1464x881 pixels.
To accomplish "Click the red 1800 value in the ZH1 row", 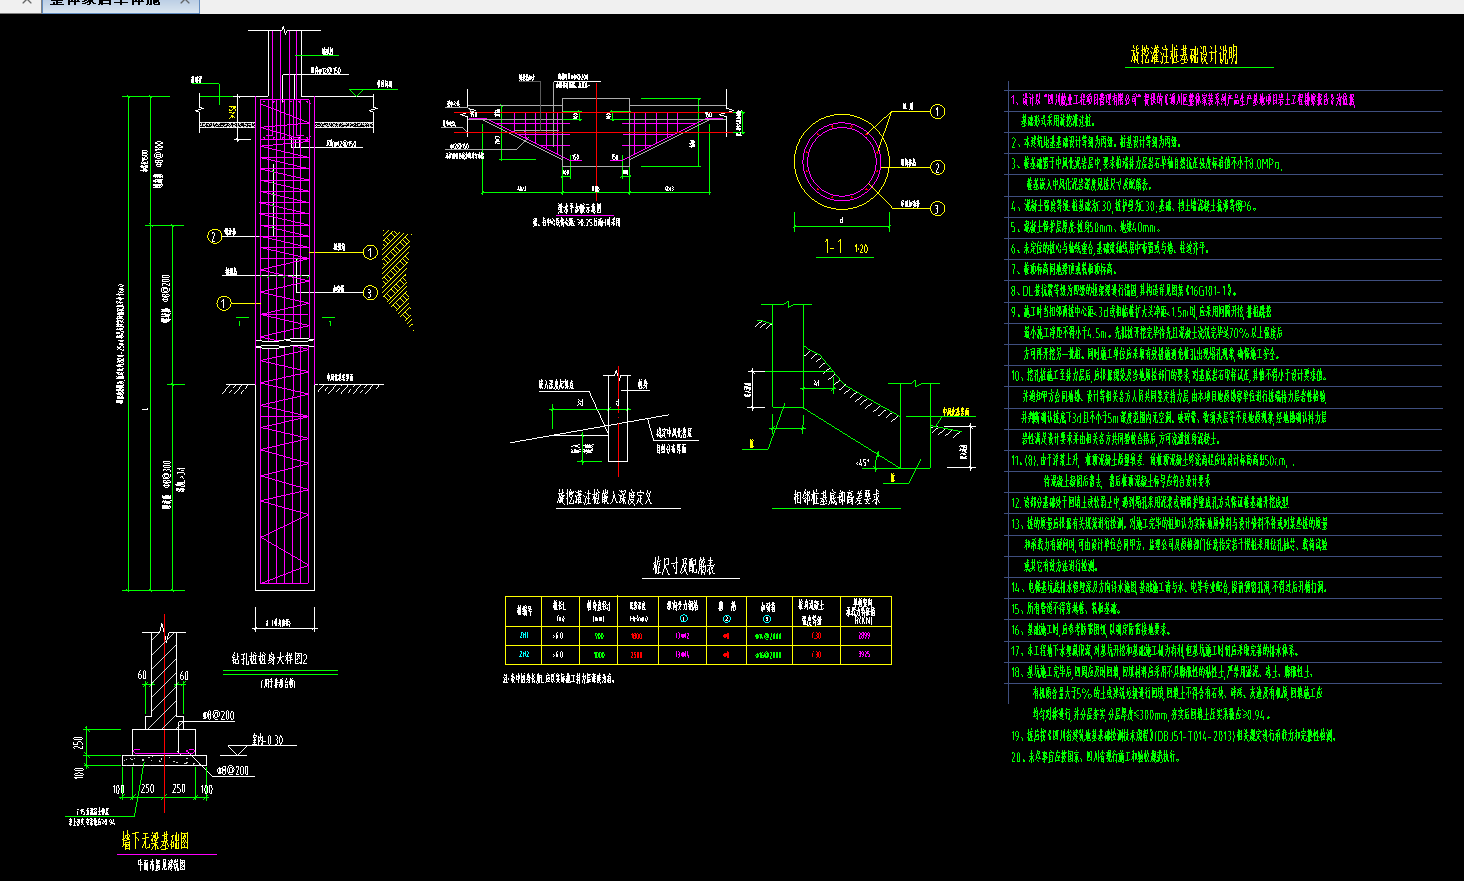I will (x=638, y=635).
